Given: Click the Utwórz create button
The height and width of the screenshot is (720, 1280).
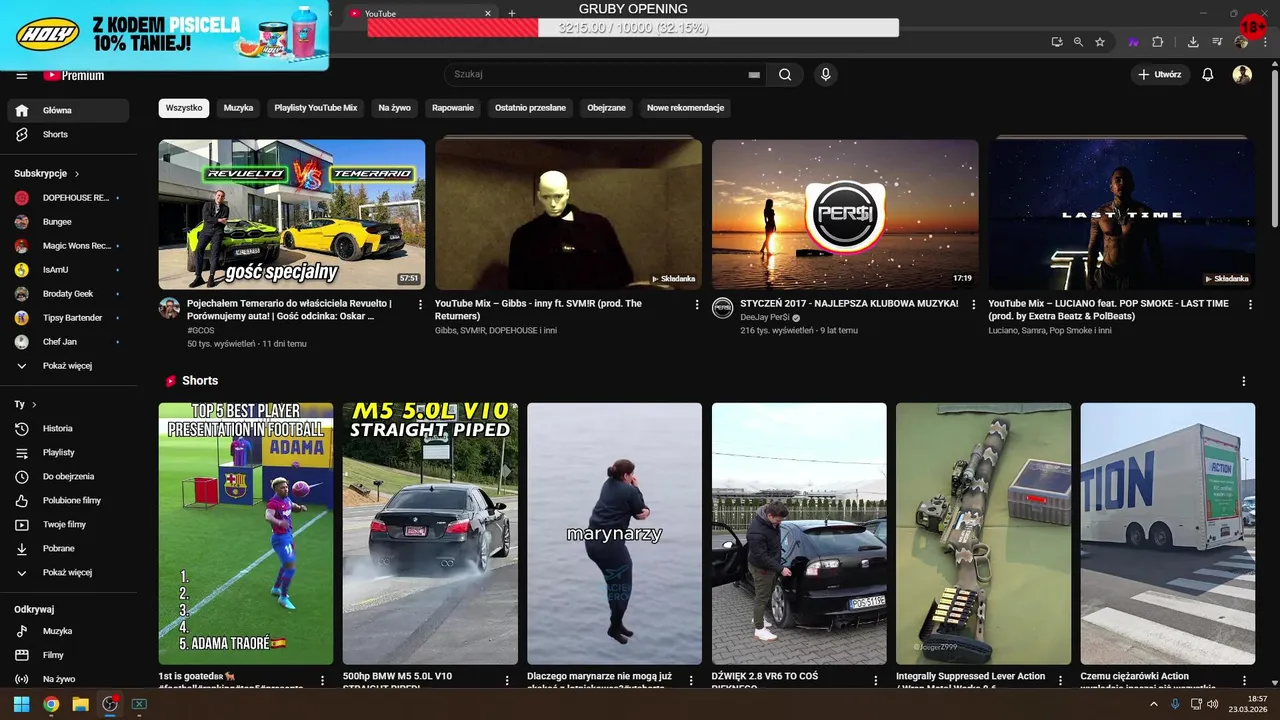Looking at the screenshot, I should [1160, 75].
